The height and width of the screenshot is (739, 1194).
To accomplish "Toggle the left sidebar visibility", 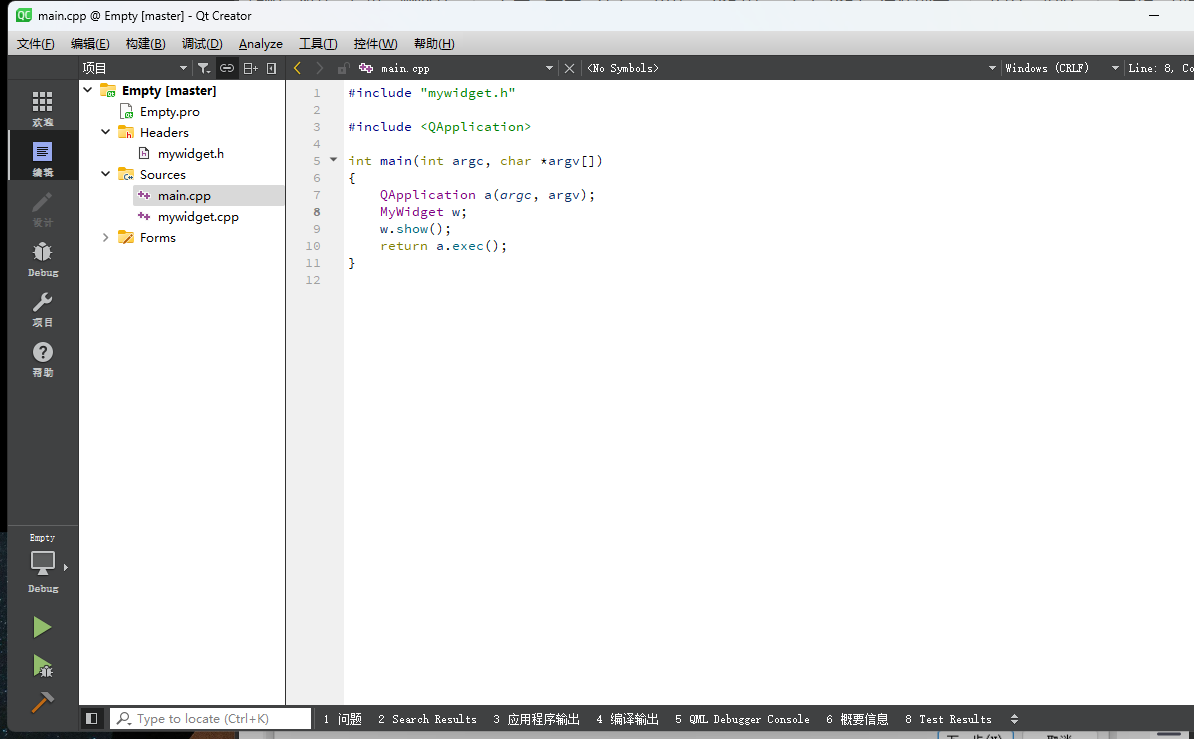I will click(91, 718).
